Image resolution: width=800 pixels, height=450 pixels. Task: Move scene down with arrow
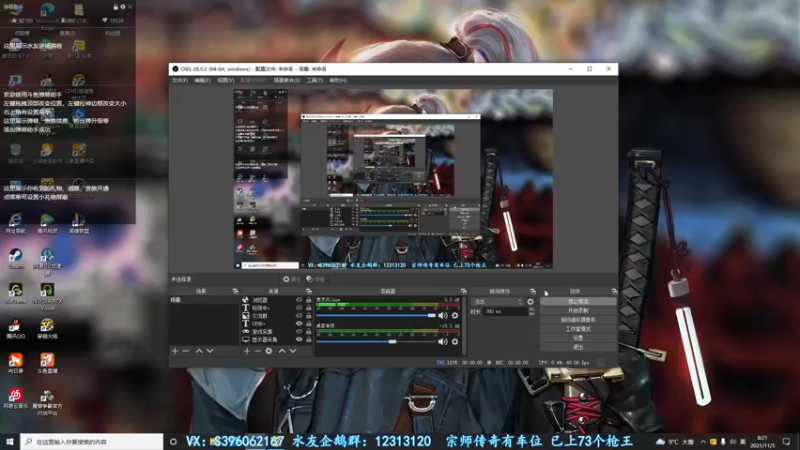point(210,351)
